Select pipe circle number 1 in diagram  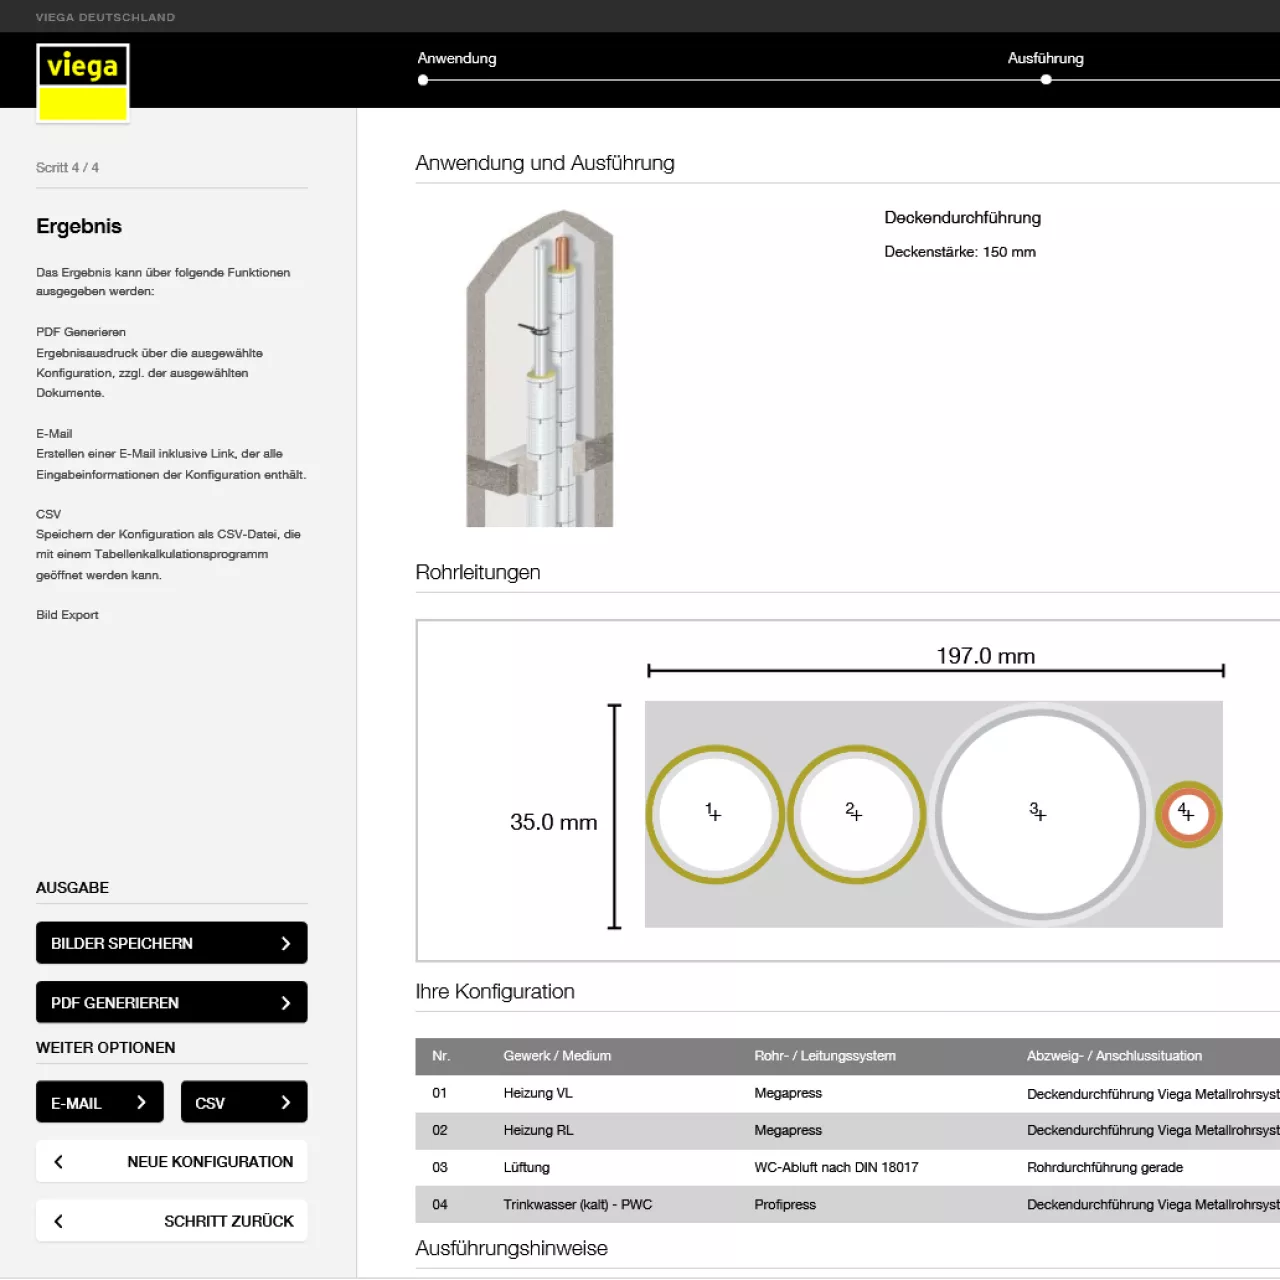(x=714, y=814)
